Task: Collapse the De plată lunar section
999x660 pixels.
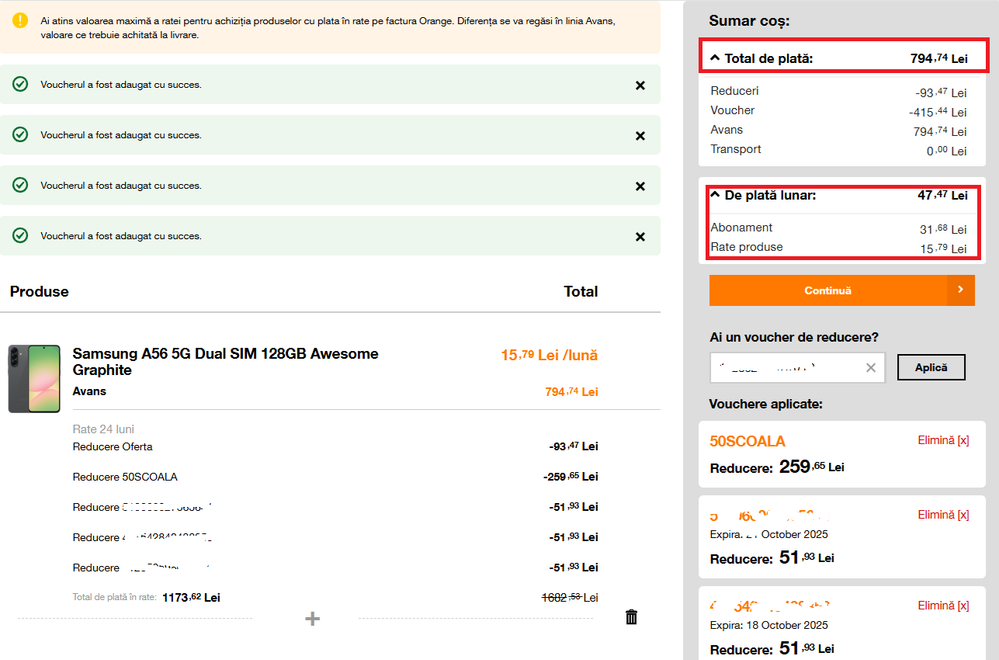Action: (x=715, y=195)
